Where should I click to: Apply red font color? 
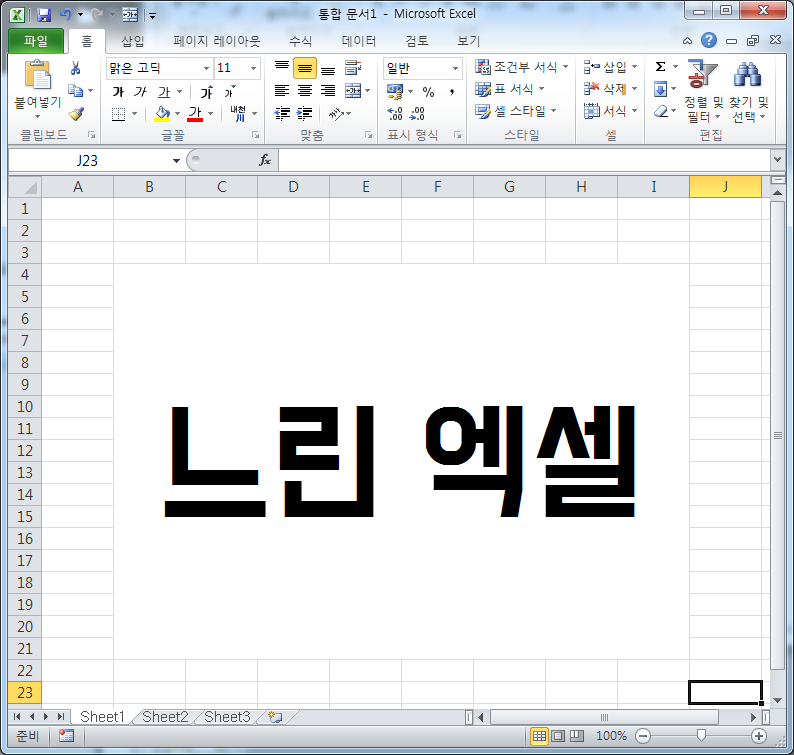[195, 114]
